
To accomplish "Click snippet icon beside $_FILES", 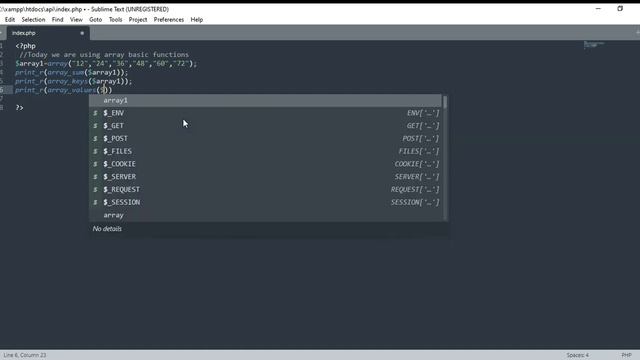I will [x=96, y=151].
